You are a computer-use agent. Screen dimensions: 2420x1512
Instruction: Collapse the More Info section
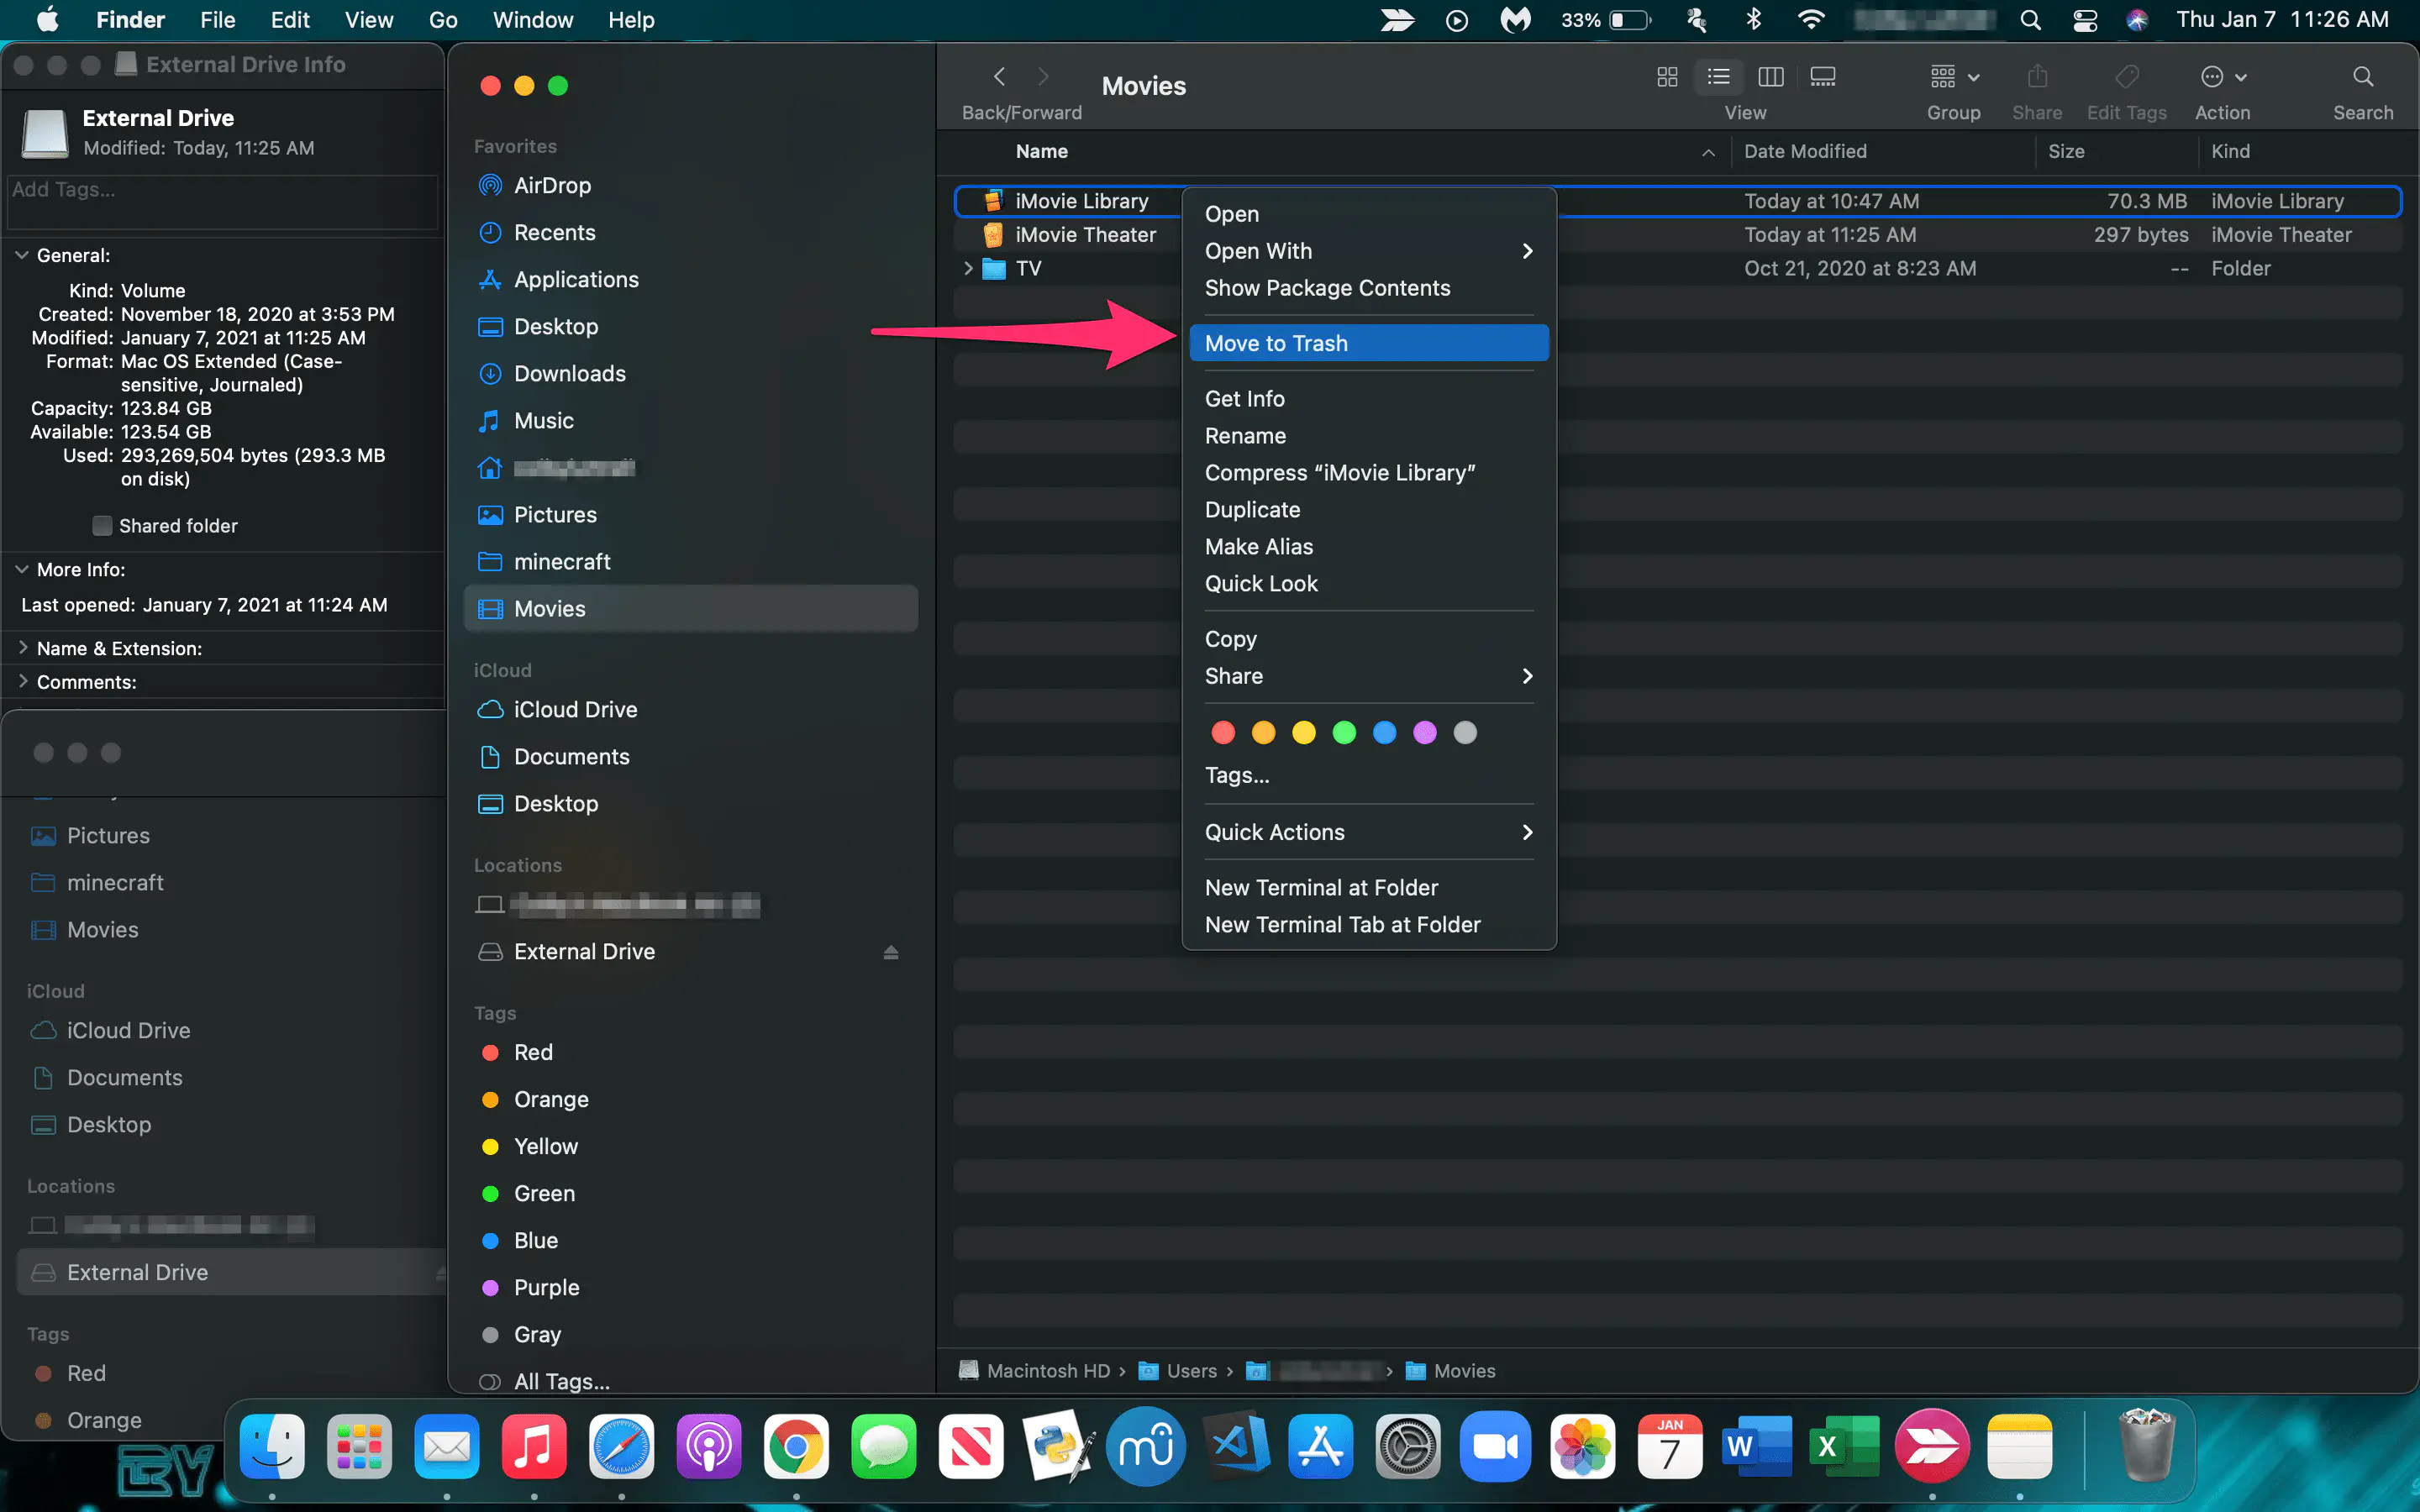(x=22, y=569)
